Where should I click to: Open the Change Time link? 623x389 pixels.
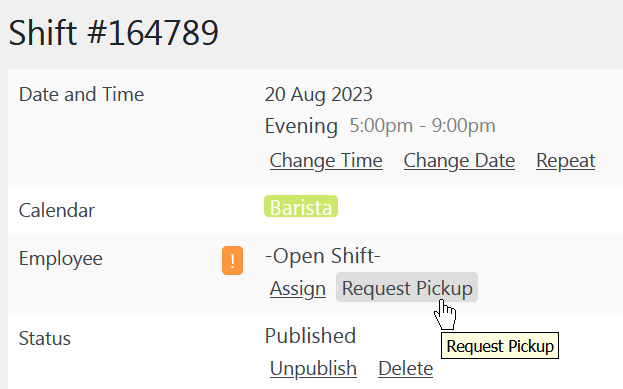pyautogui.click(x=326, y=161)
